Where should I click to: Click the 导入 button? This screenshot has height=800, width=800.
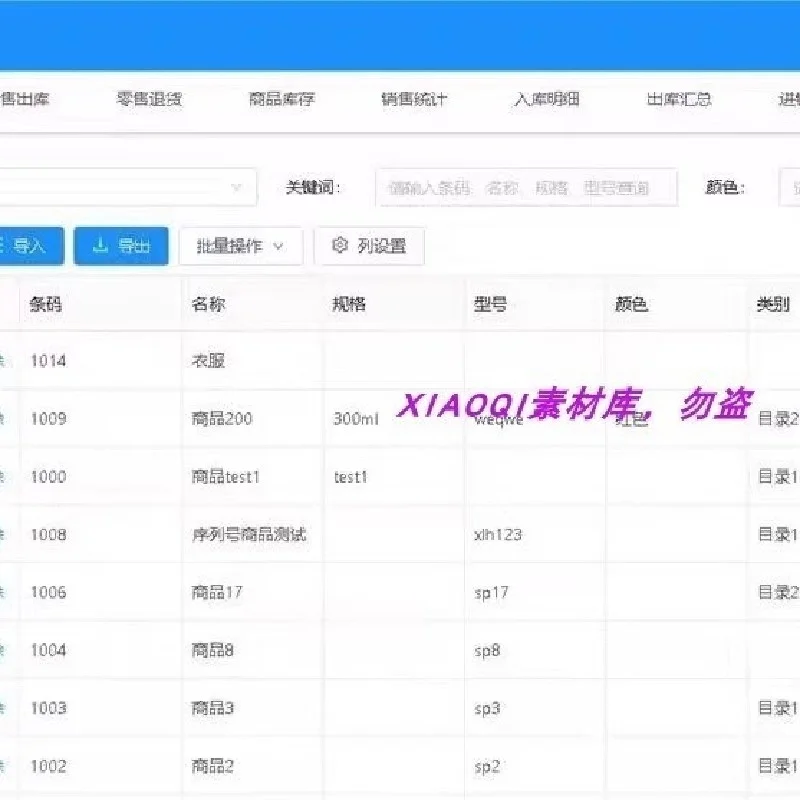pos(30,246)
